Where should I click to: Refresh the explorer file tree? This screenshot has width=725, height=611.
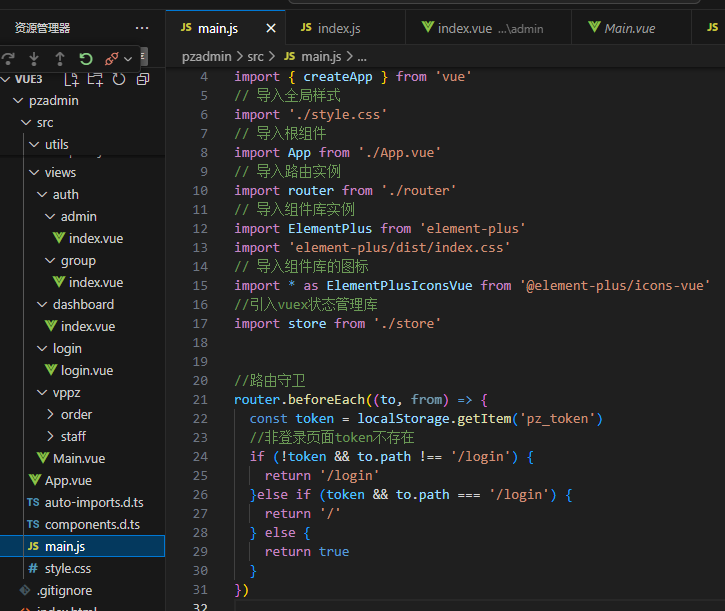(x=119, y=79)
